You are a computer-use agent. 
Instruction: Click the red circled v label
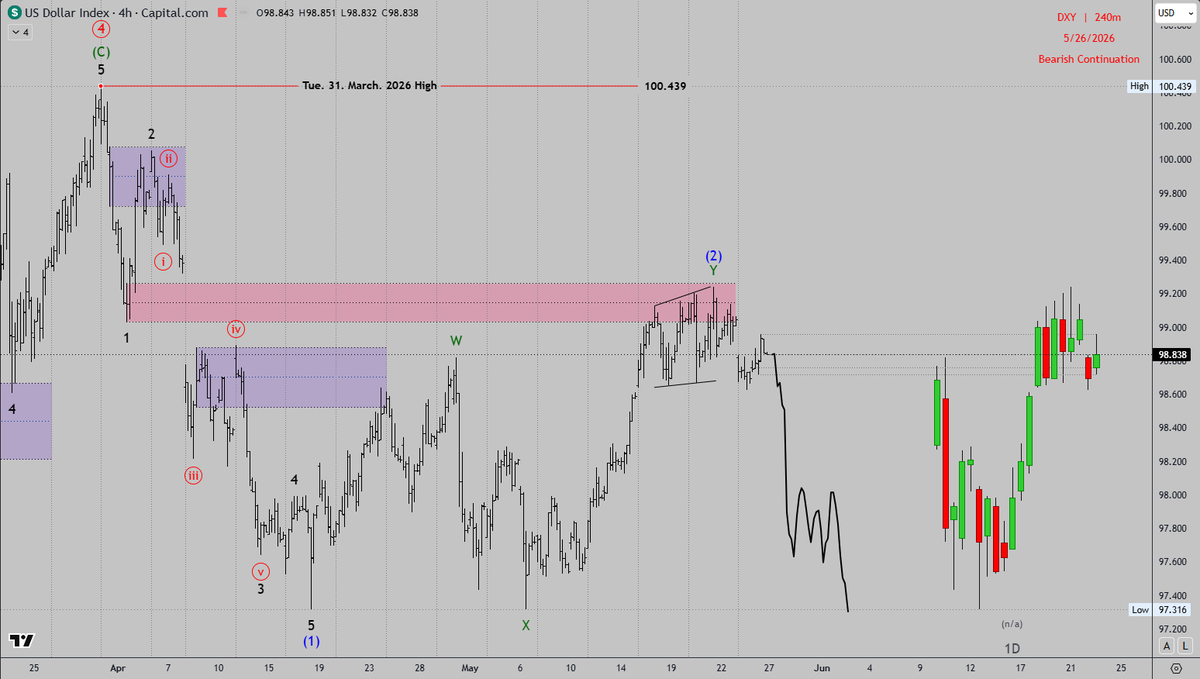(x=260, y=572)
